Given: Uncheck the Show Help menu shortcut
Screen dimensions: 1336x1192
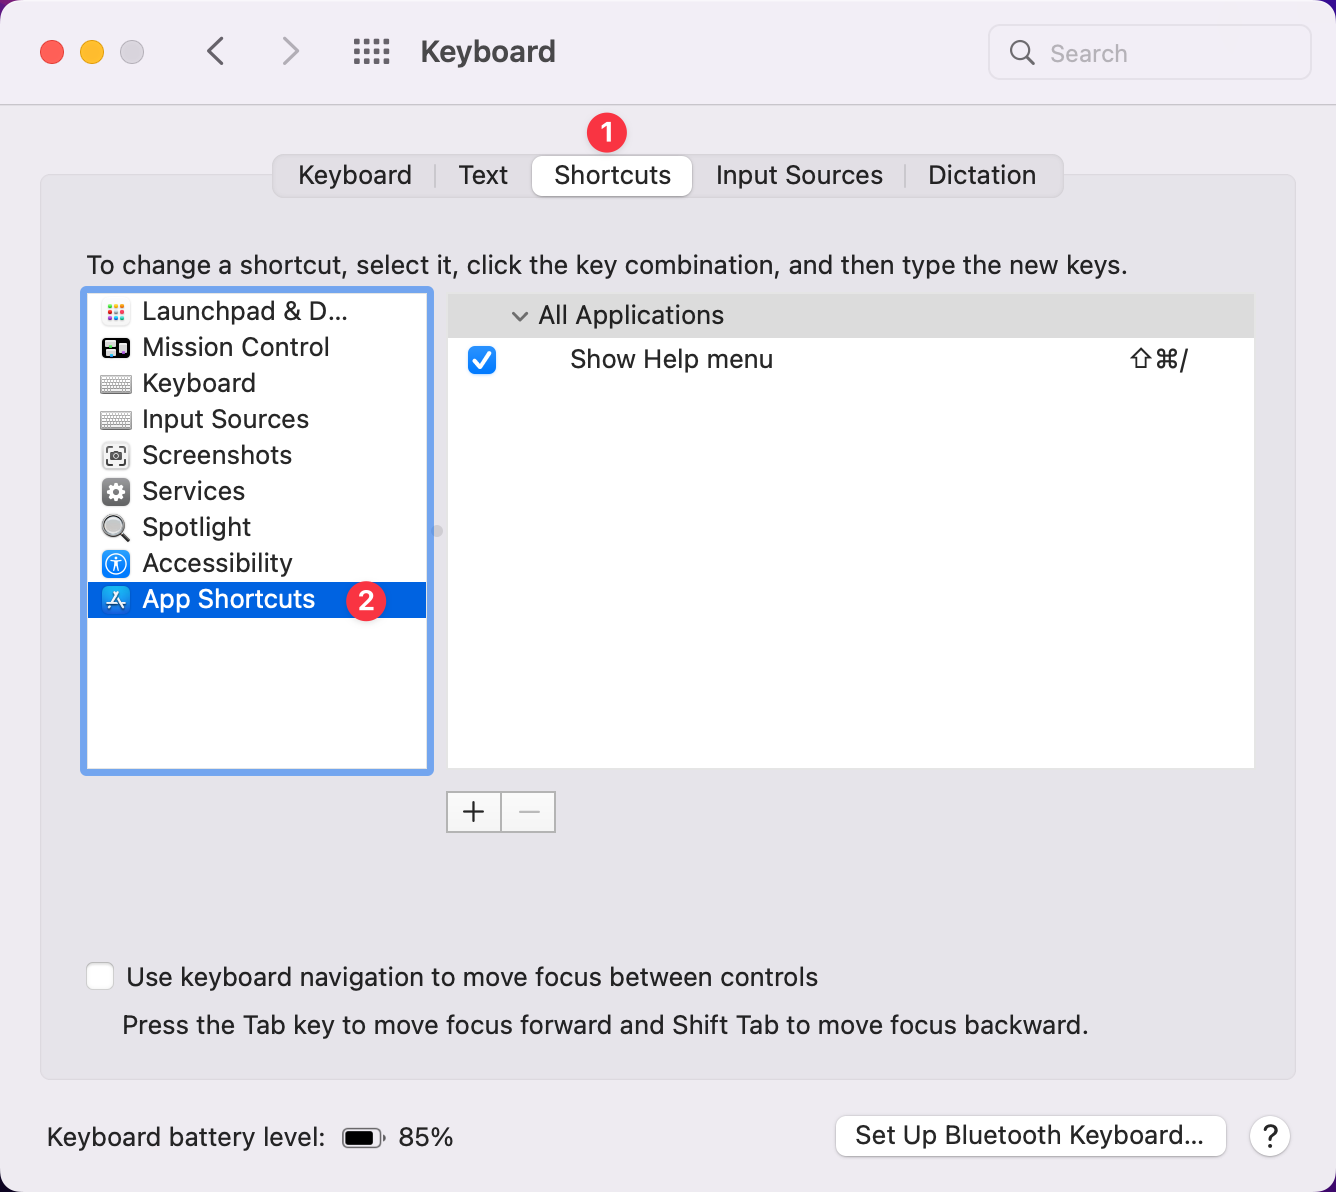Looking at the screenshot, I should pyautogui.click(x=481, y=360).
